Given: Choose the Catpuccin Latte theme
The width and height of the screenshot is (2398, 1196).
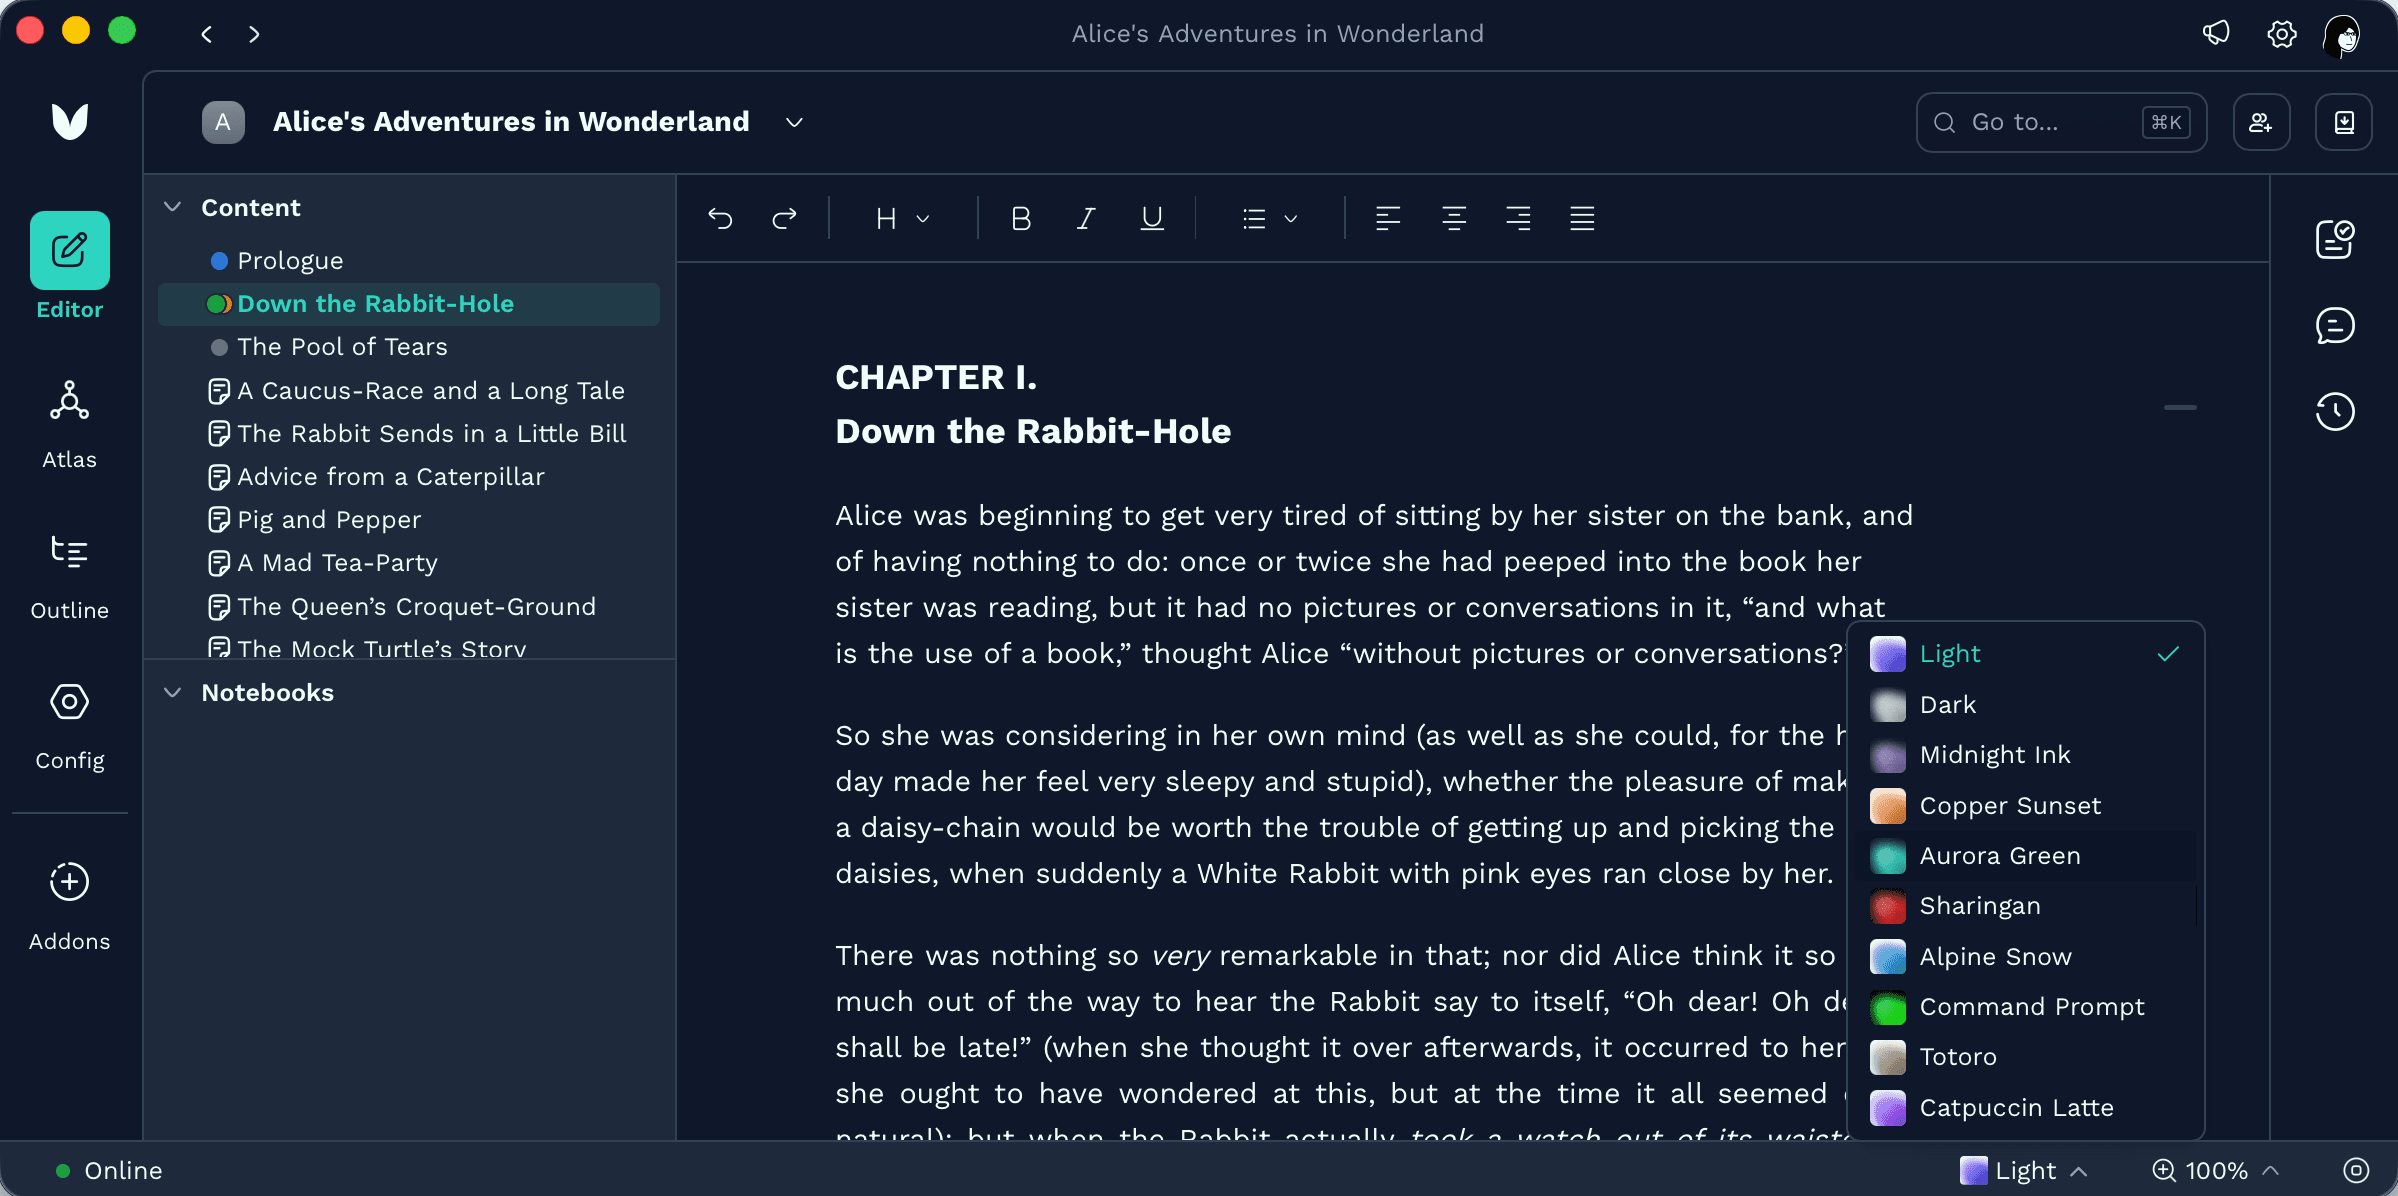Looking at the screenshot, I should pyautogui.click(x=2025, y=1108).
